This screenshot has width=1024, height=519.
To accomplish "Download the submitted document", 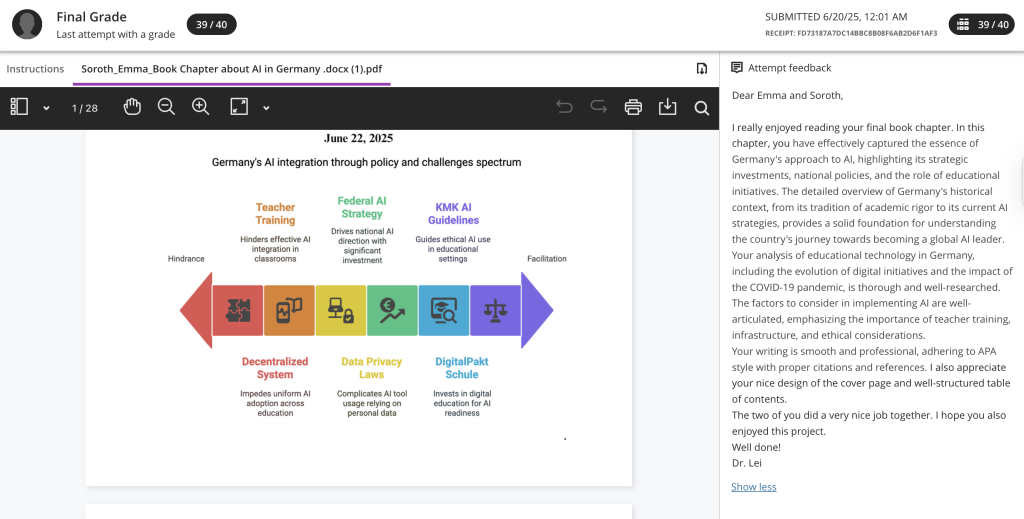I will click(x=667, y=107).
